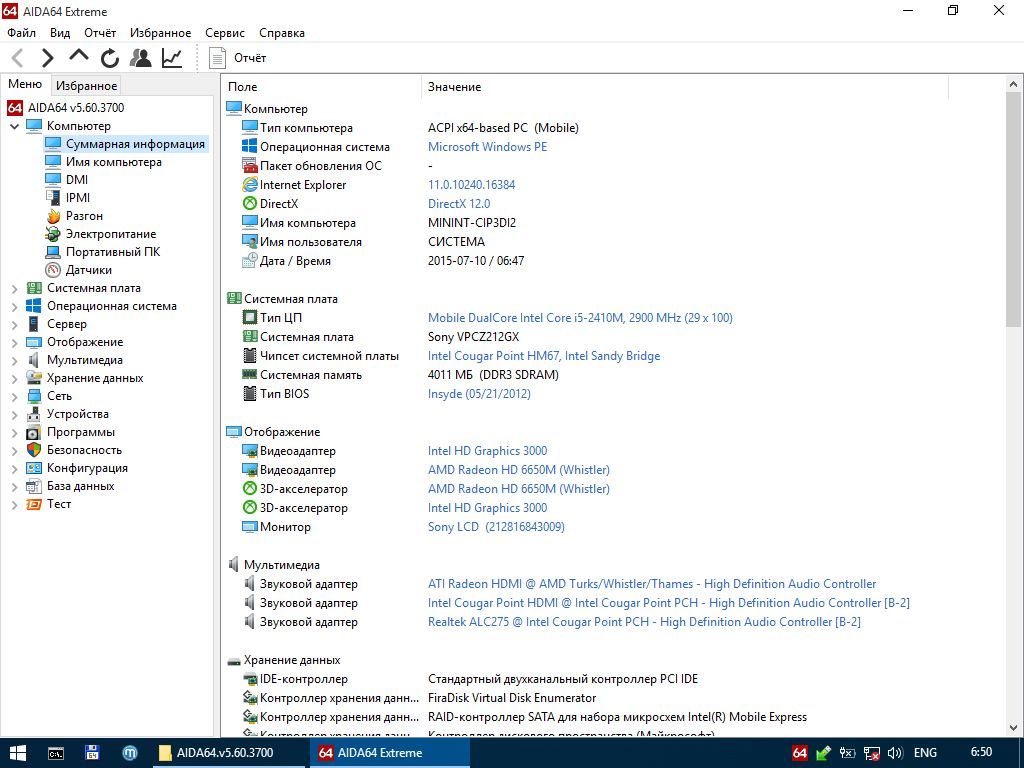Open the Insyde (05/21/2012) BIOS link
The width and height of the screenshot is (1024, 768).
click(479, 394)
